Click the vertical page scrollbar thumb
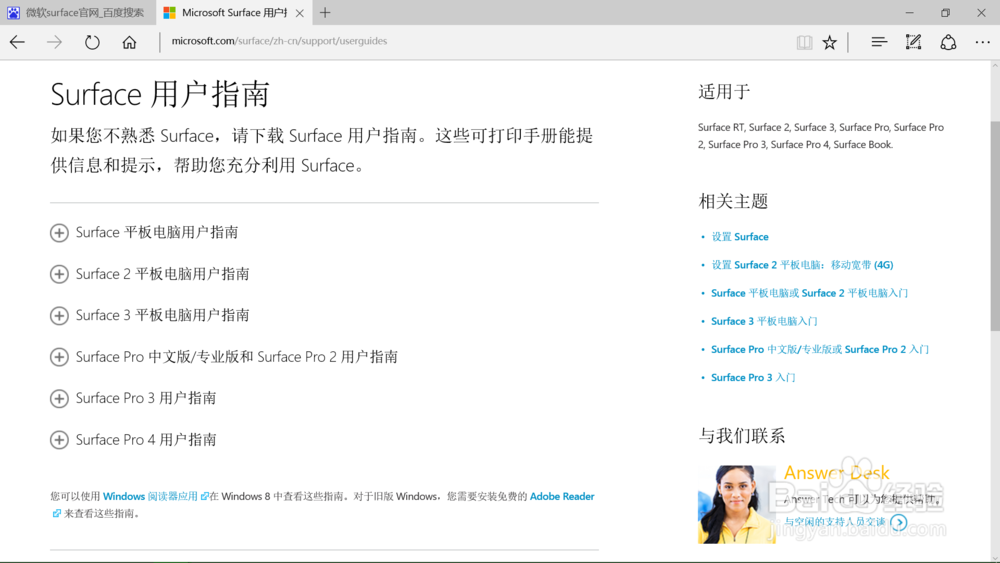 point(995,226)
